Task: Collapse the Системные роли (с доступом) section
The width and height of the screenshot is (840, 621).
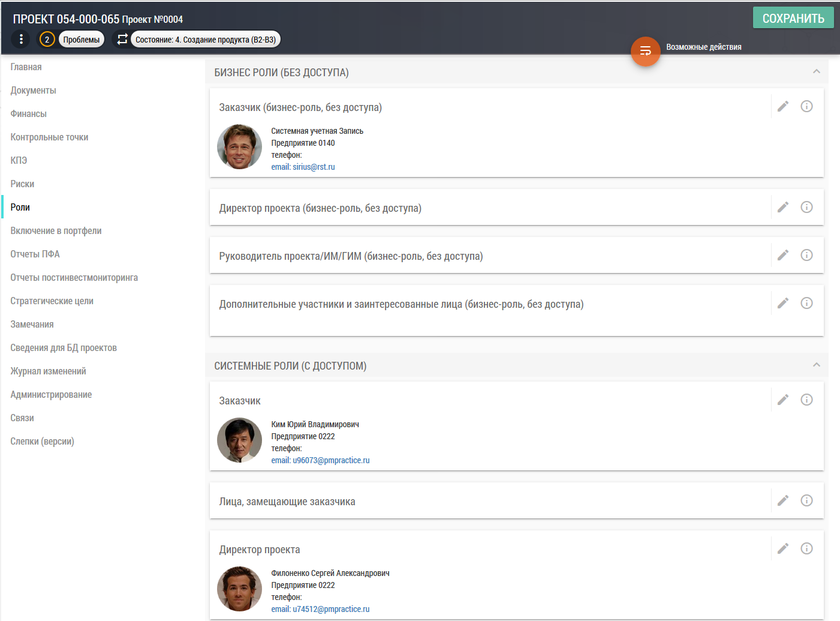Action: (816, 365)
